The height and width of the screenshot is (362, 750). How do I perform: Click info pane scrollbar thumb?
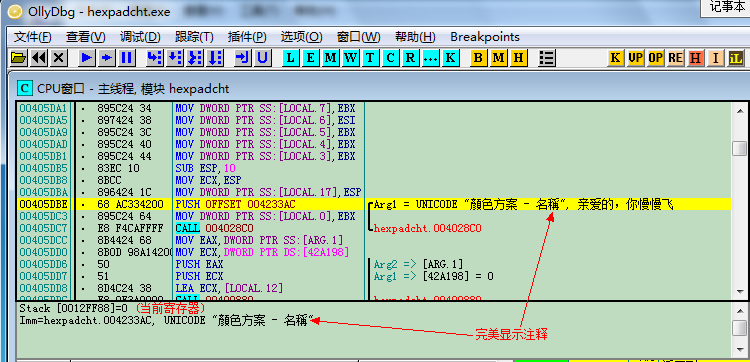739,328
